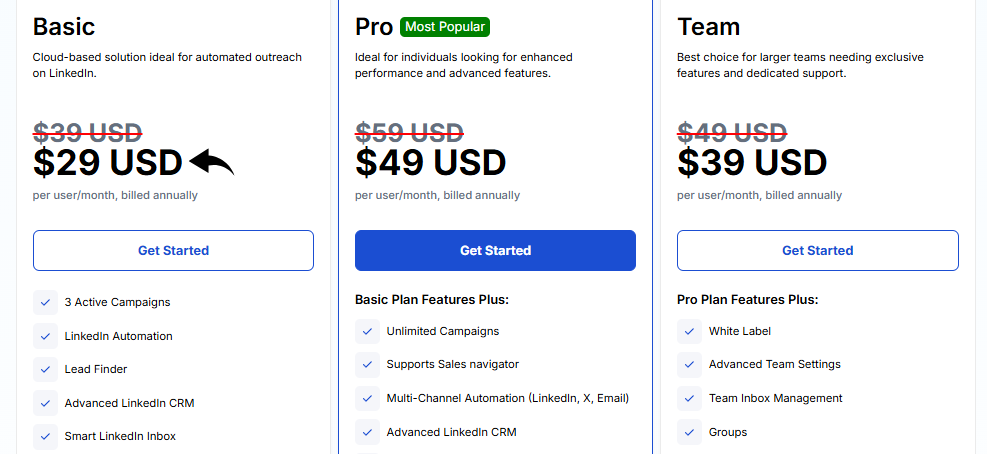987x454 pixels.
Task: Click the Most Popular green badge
Action: (x=445, y=27)
